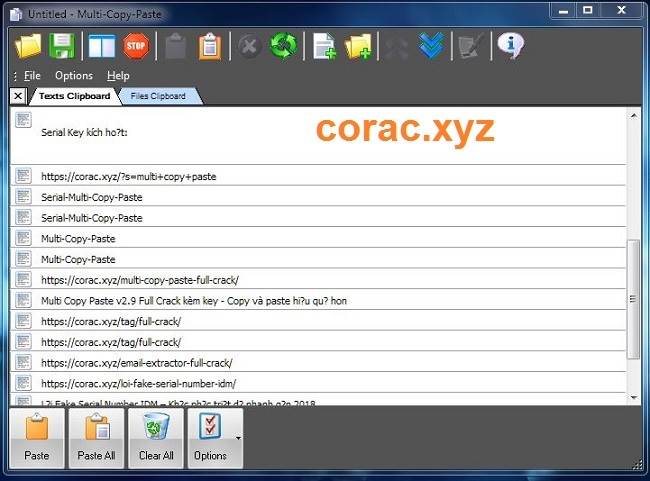Click the large Paste button
The image size is (650, 481).
click(x=37, y=438)
